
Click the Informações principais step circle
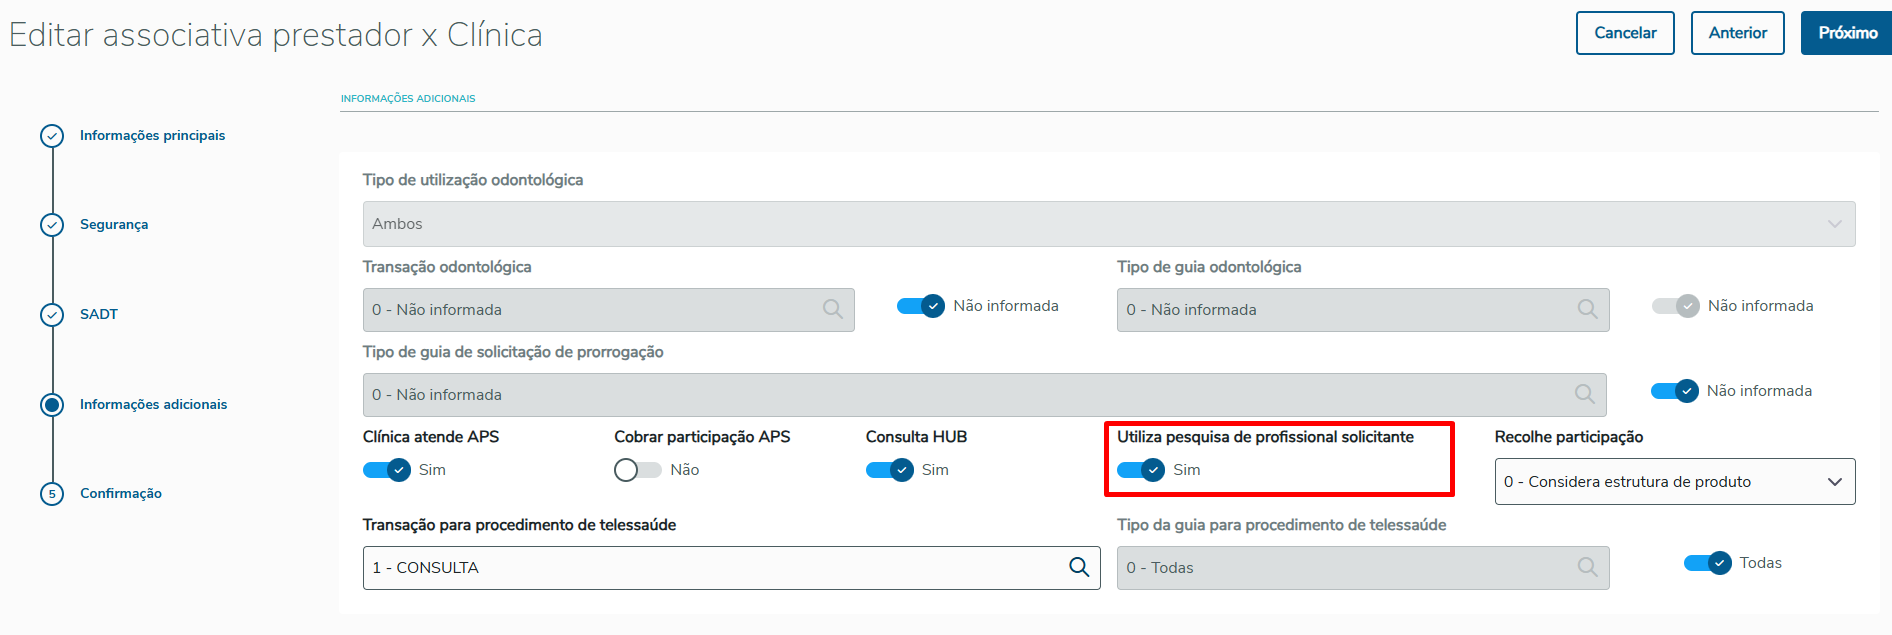52,136
